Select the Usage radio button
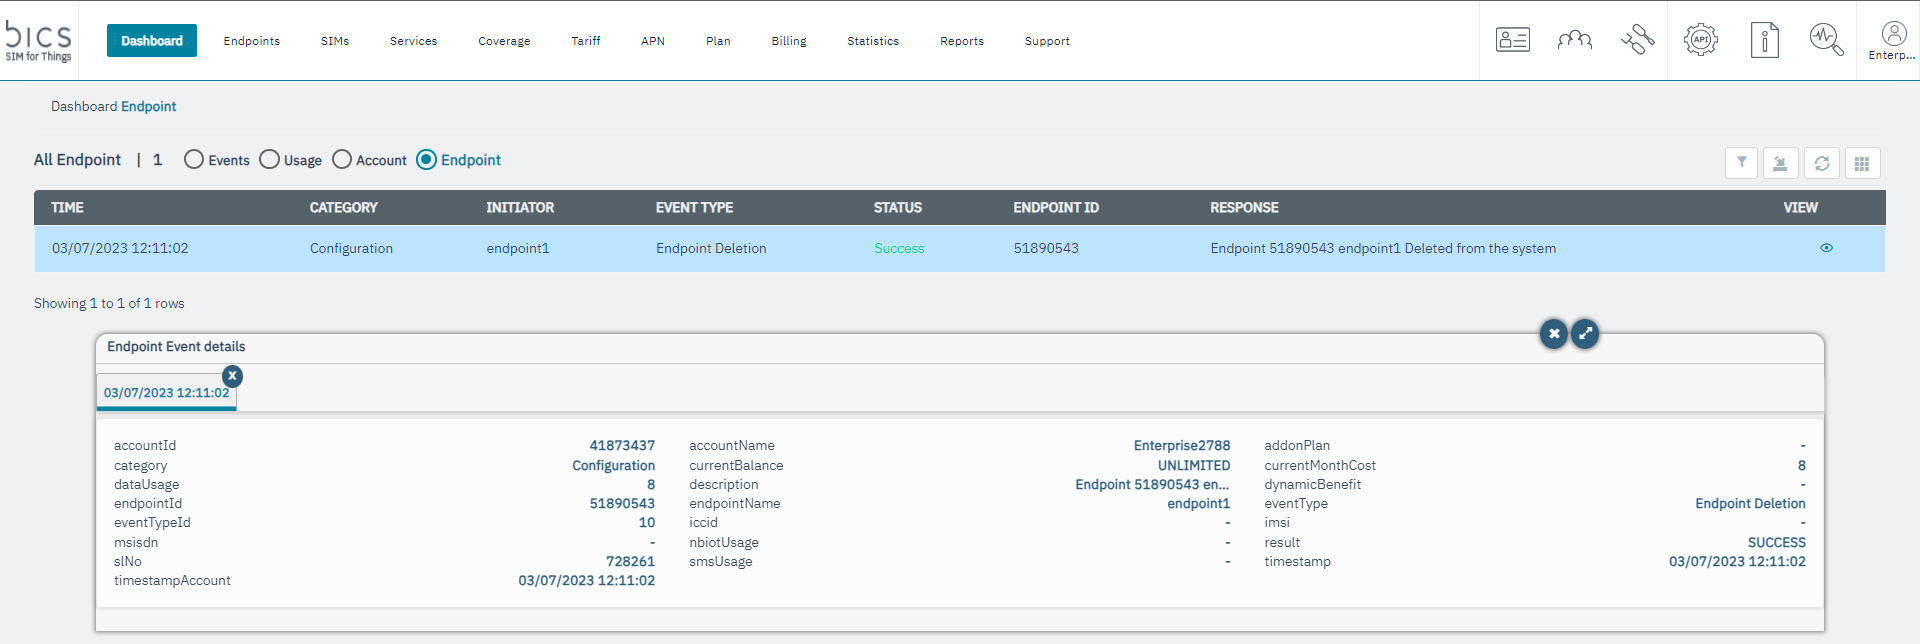1920x644 pixels. (269, 160)
